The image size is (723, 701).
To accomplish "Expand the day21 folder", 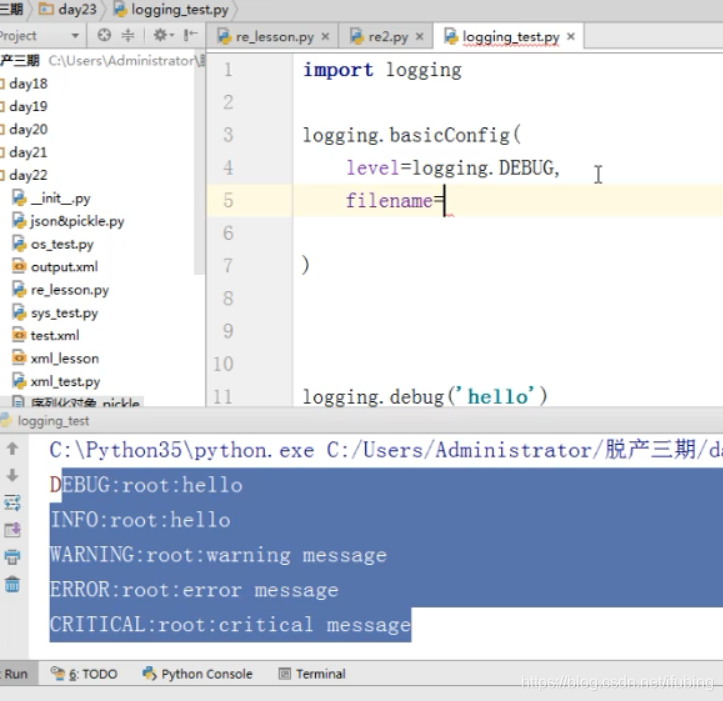I will [x=24, y=152].
